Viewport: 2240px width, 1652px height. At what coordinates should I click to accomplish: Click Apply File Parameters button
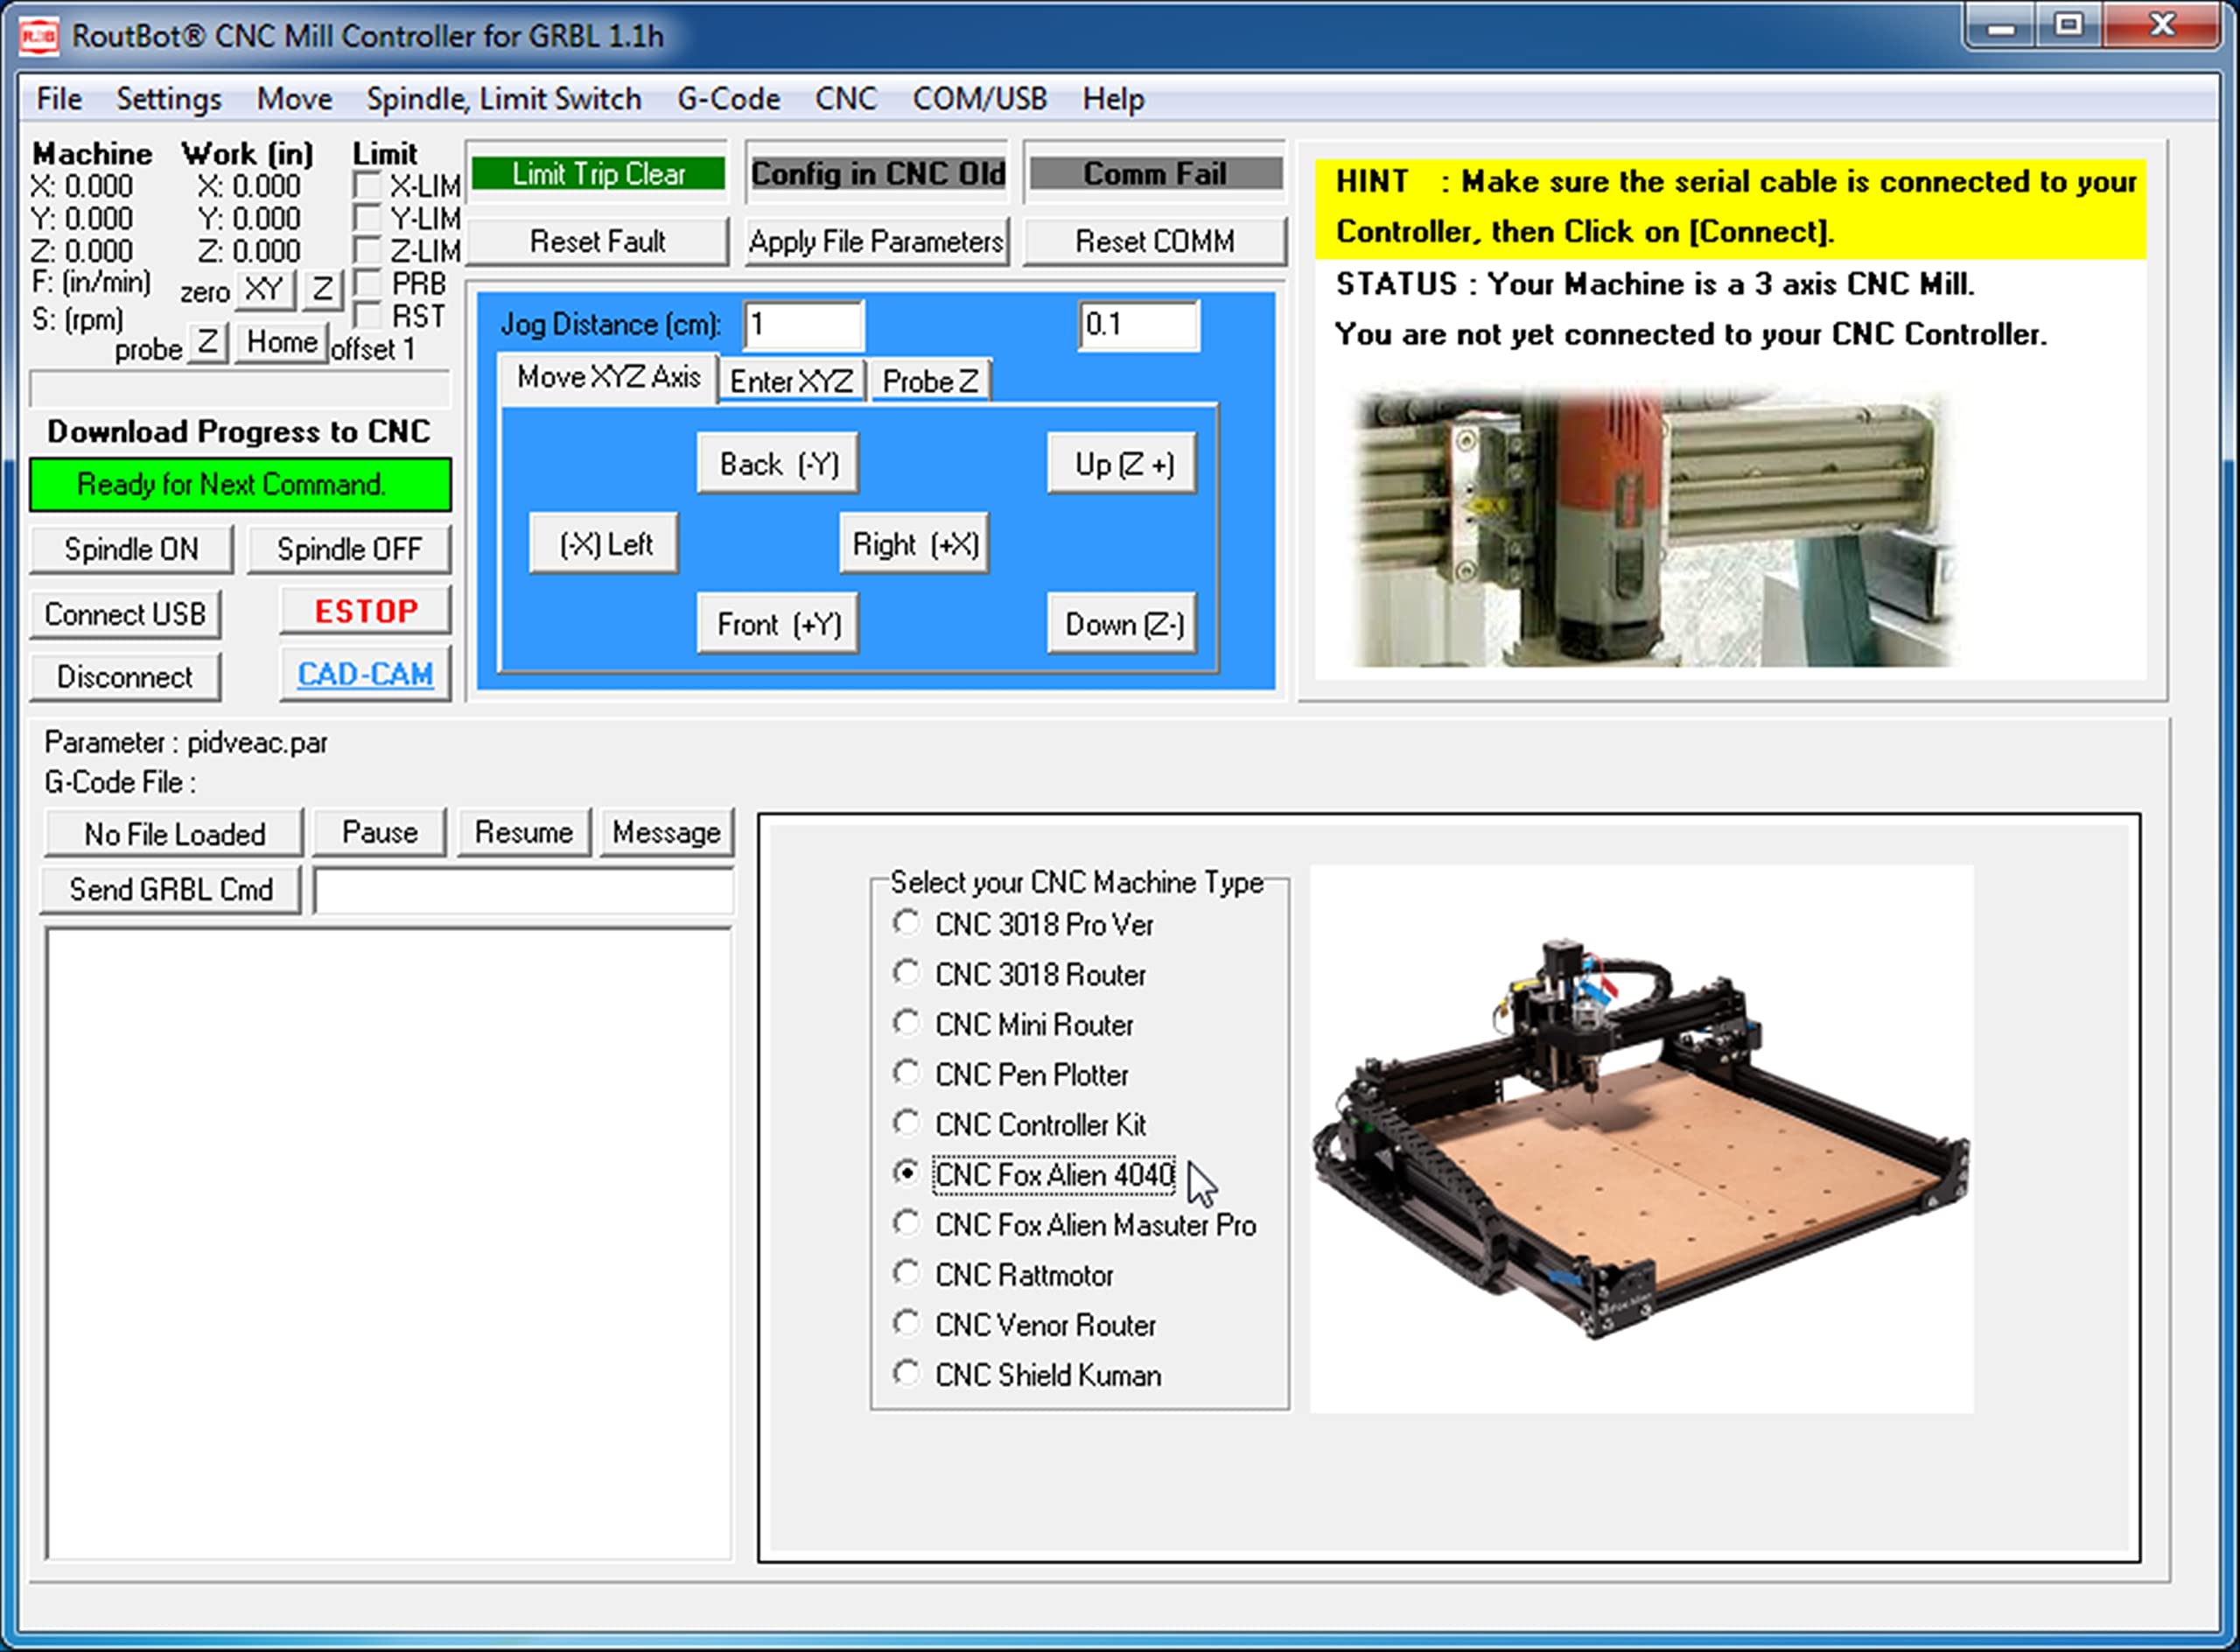coord(876,241)
